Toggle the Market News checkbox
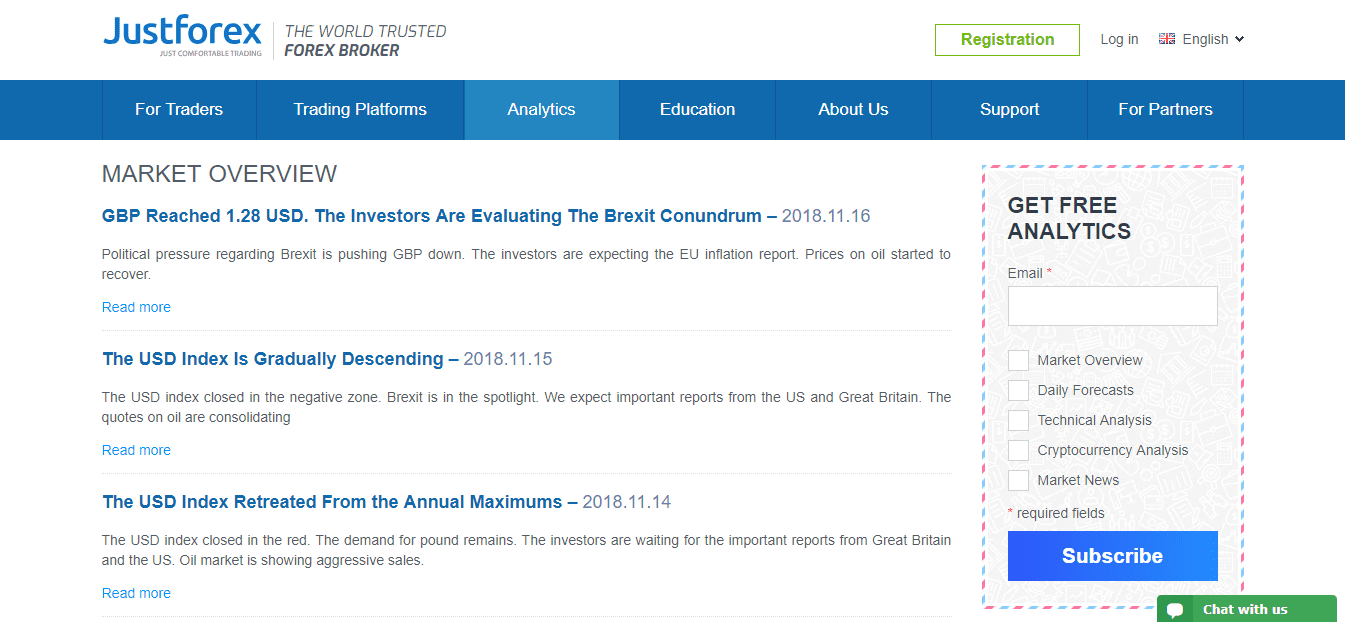1345x622 pixels. click(x=1018, y=480)
